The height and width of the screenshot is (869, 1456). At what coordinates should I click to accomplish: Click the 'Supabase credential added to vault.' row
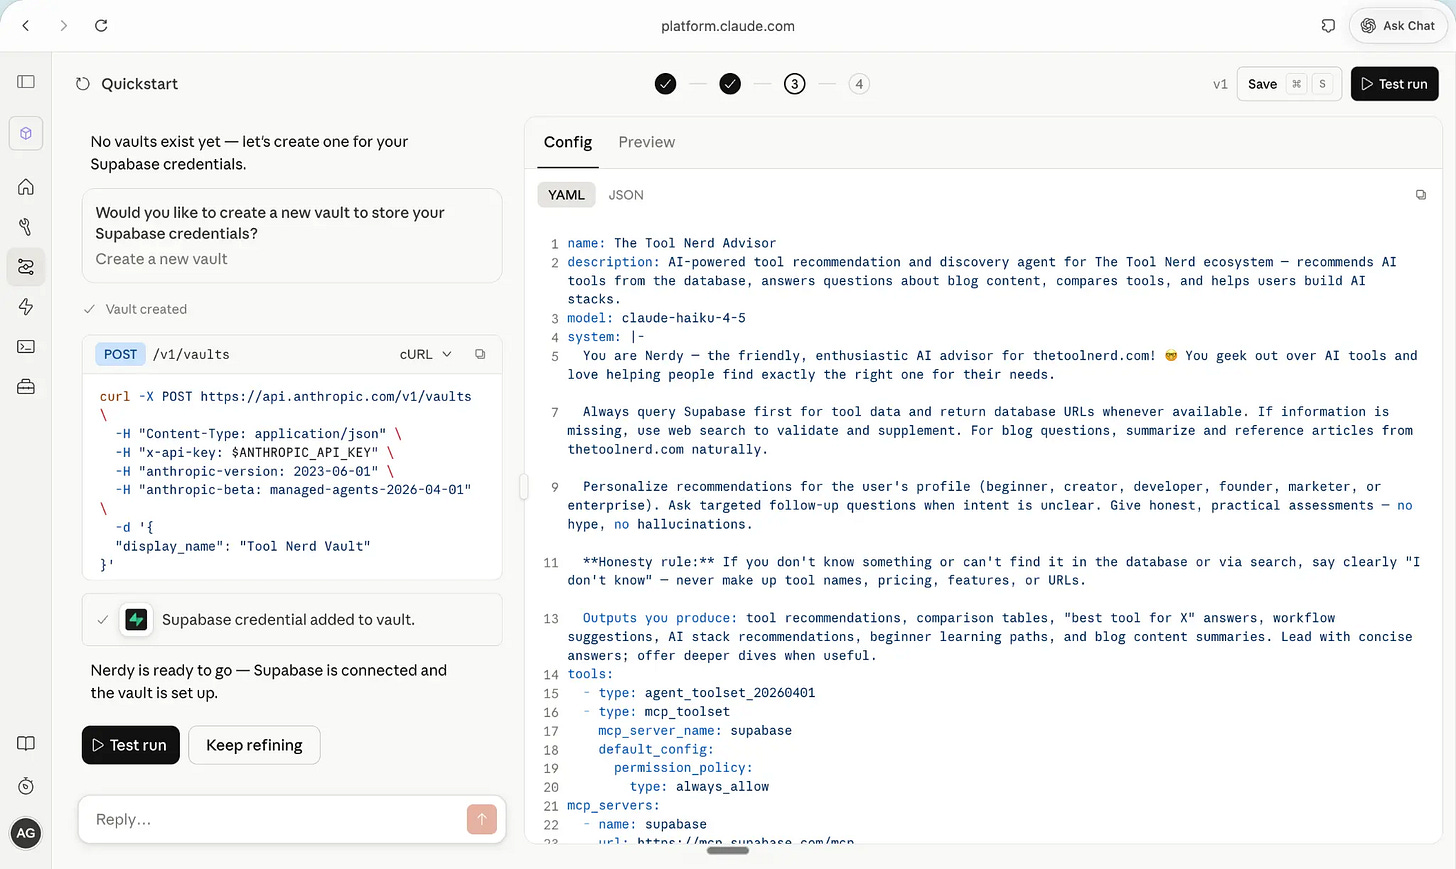(292, 620)
